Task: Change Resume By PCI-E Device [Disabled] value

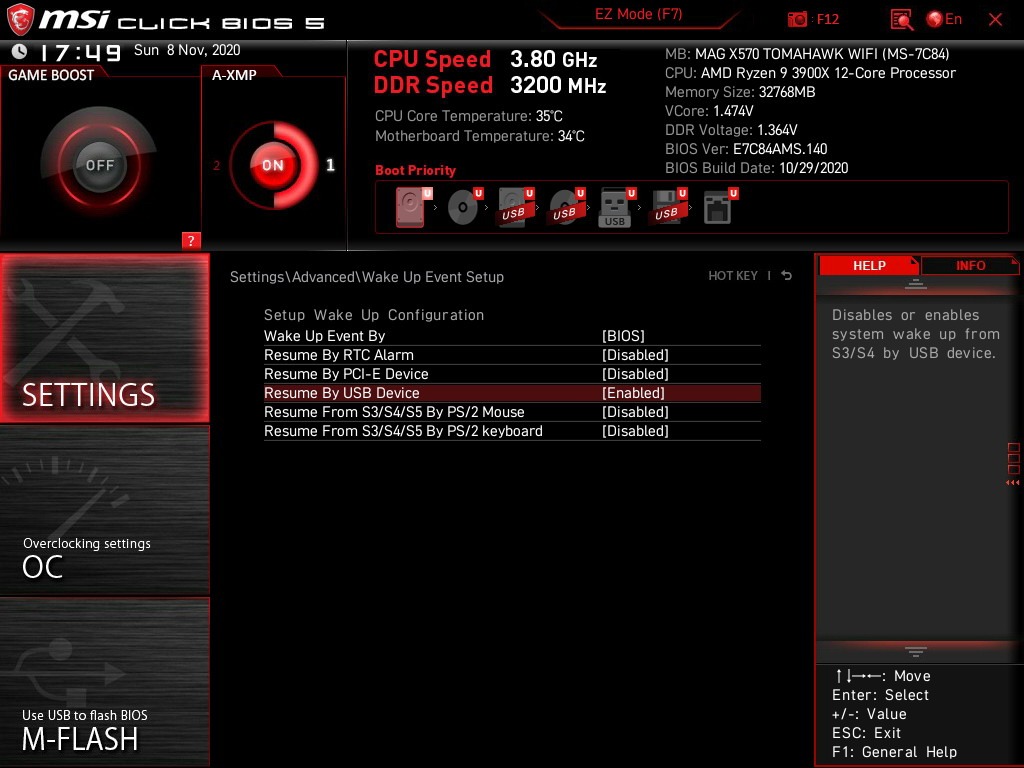Action: click(635, 374)
